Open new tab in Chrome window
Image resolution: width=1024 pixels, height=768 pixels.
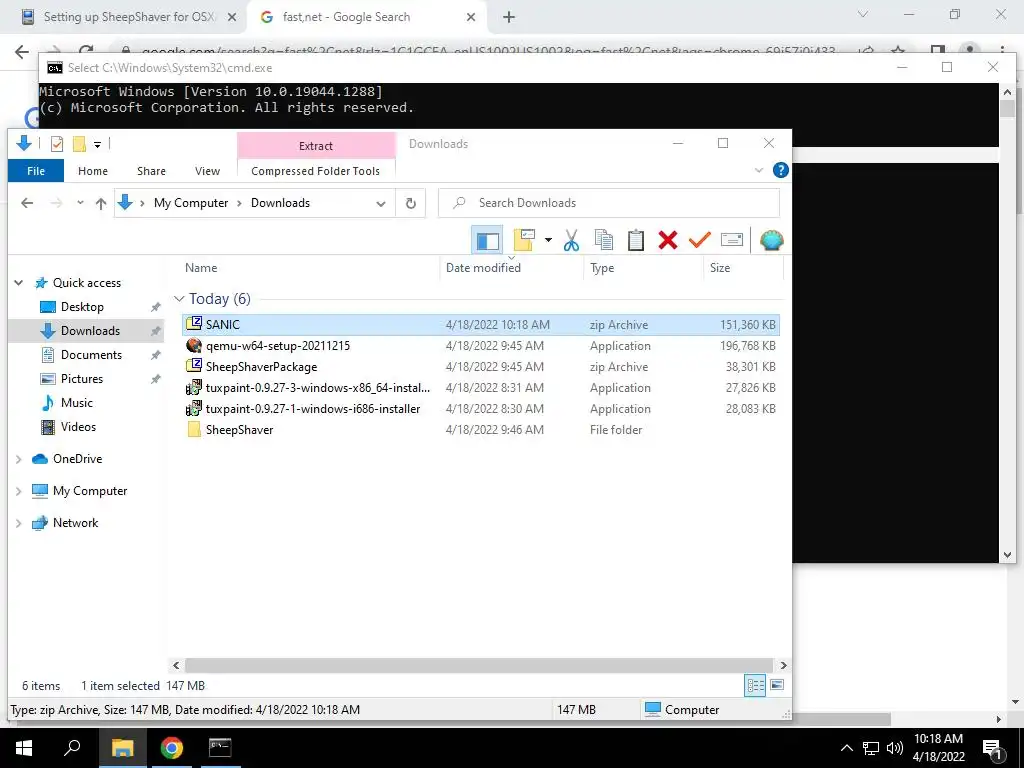pos(509,17)
